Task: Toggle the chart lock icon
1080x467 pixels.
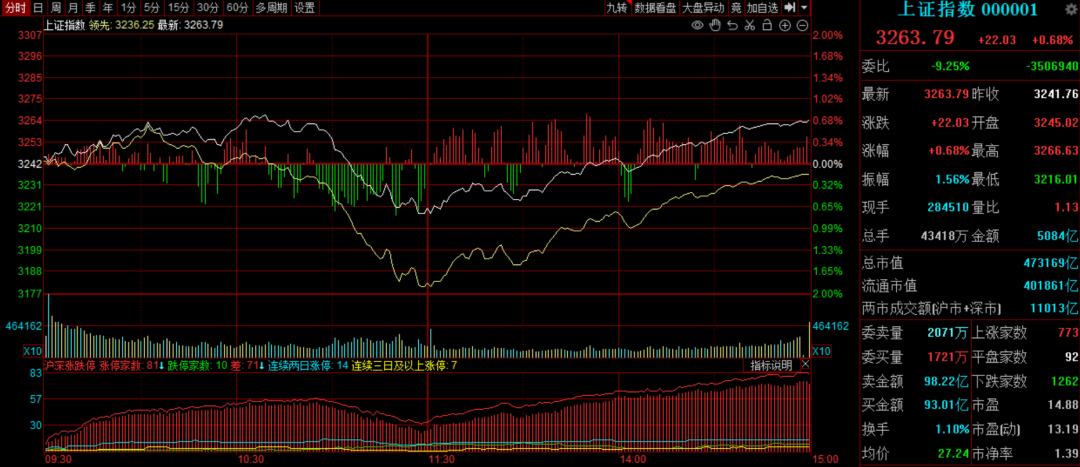Action: pos(767,25)
